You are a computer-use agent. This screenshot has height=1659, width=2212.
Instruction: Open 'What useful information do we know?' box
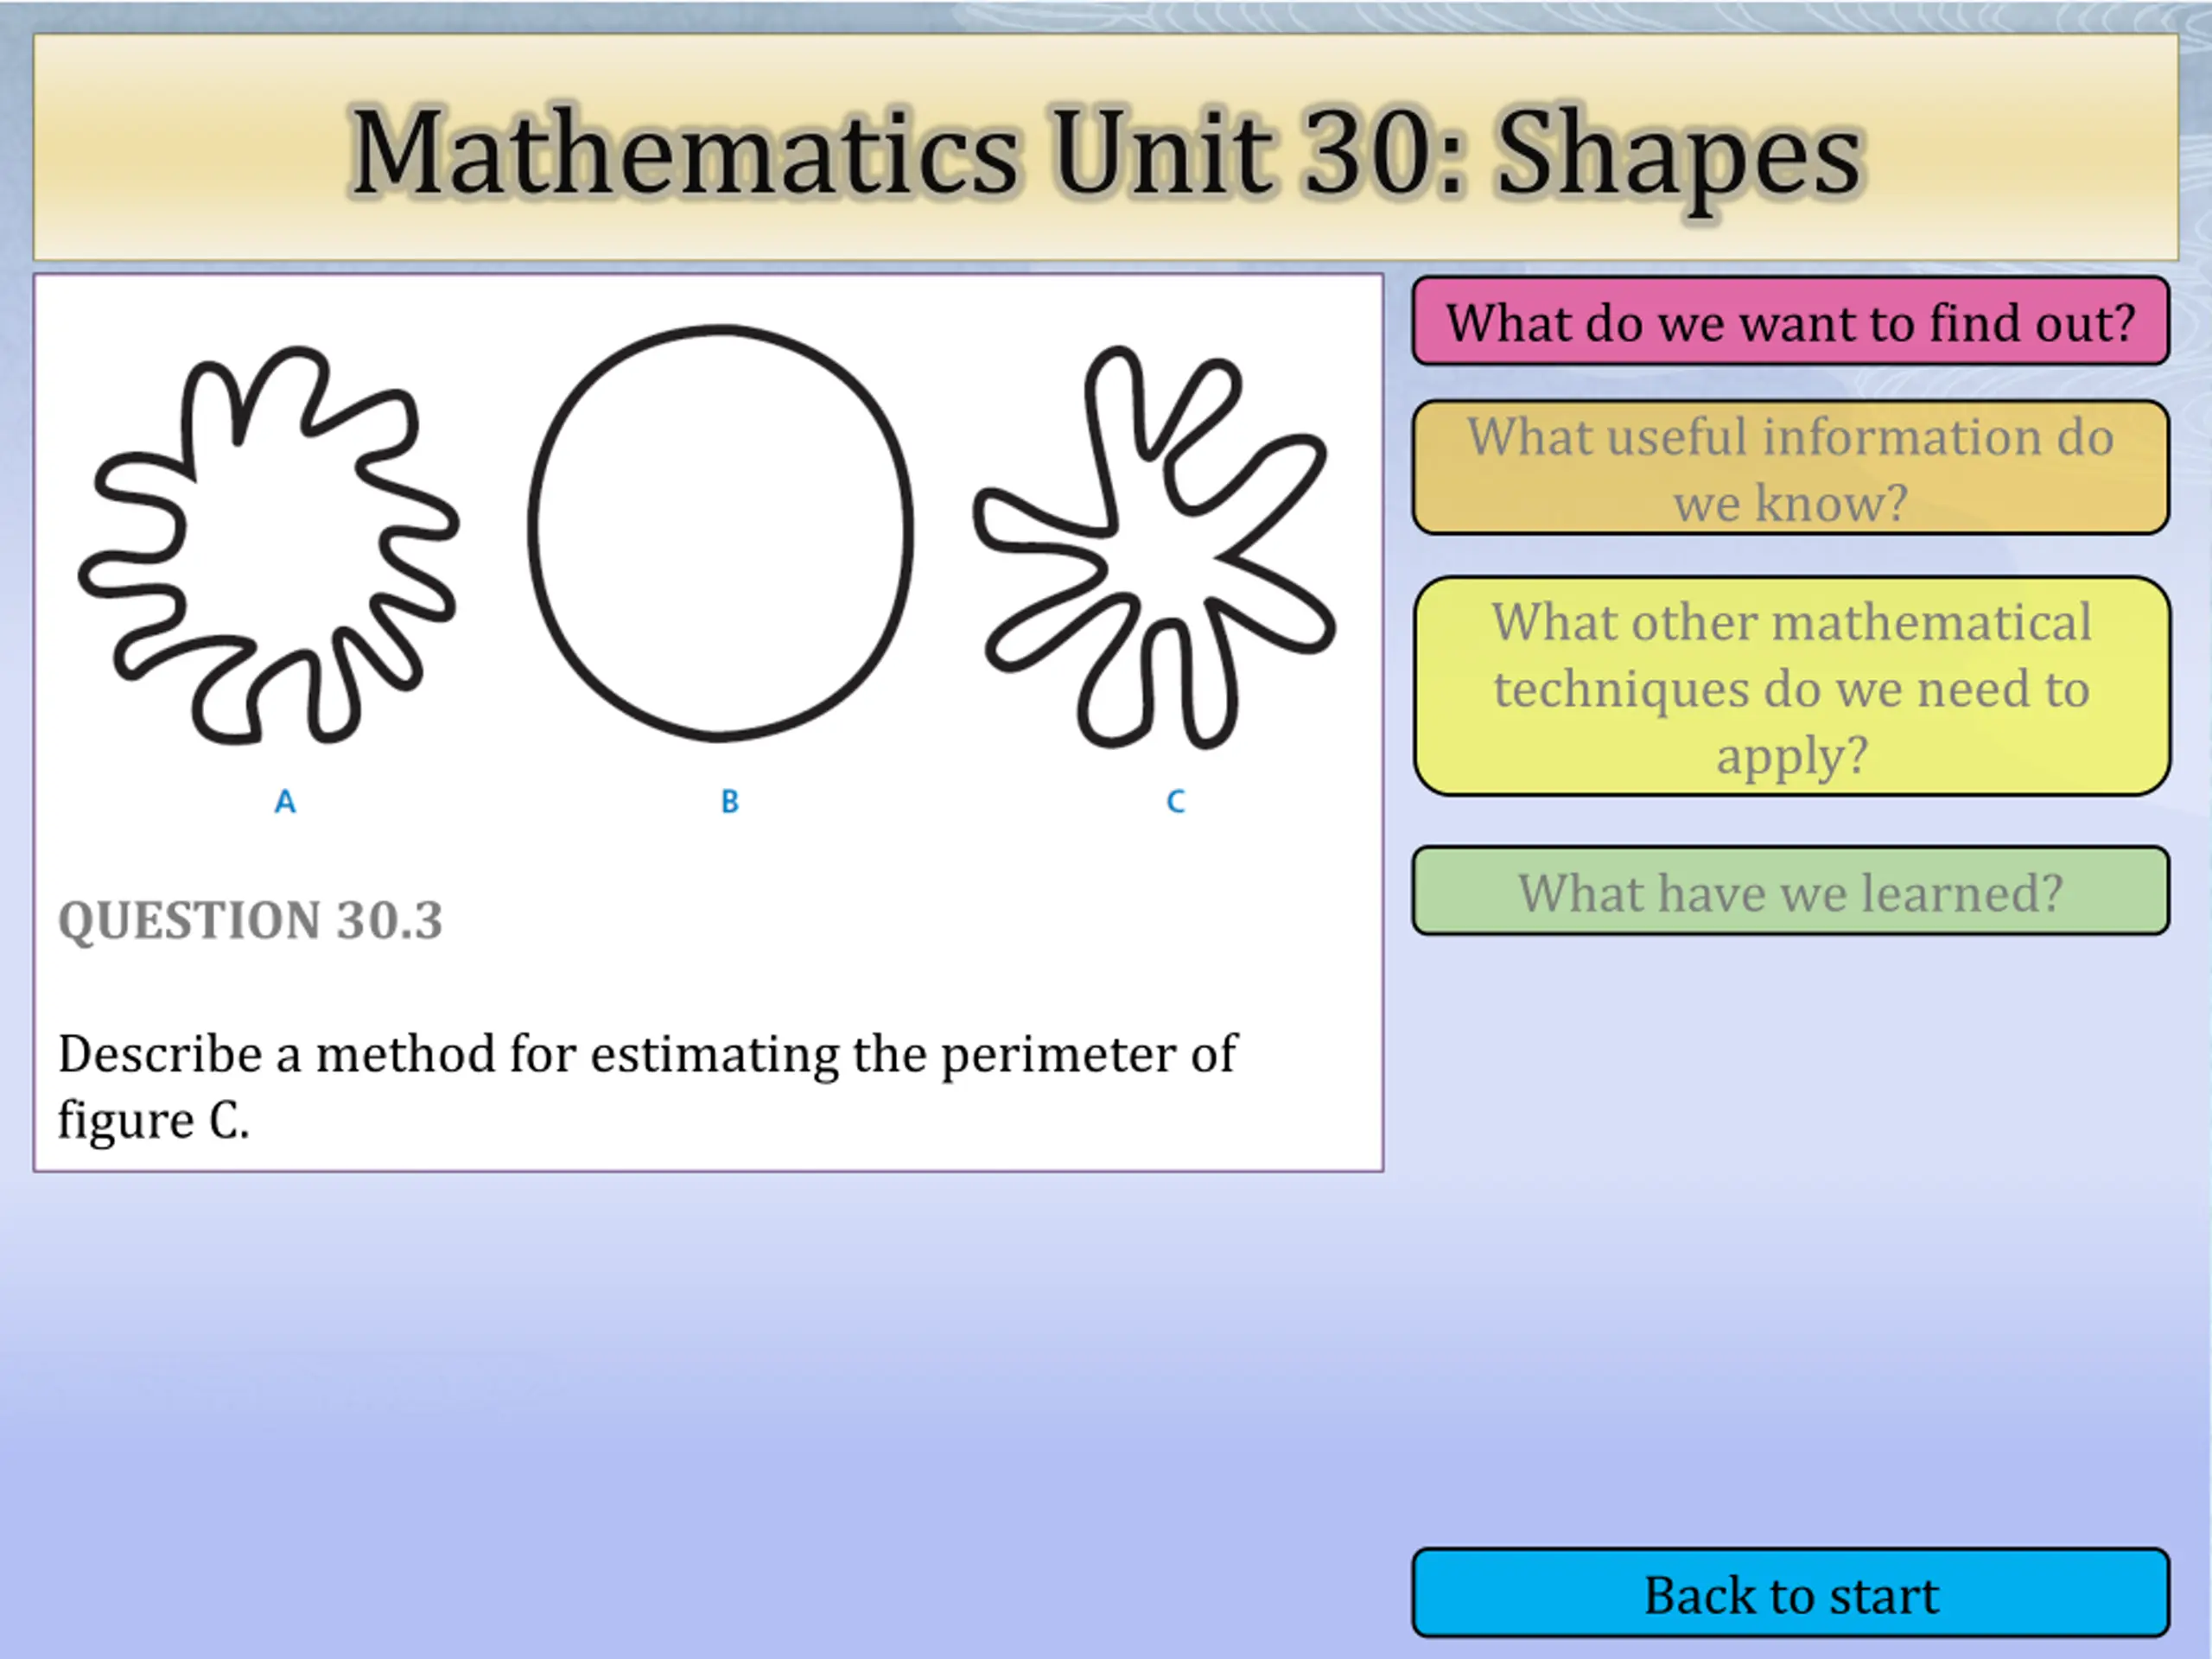(x=1790, y=467)
